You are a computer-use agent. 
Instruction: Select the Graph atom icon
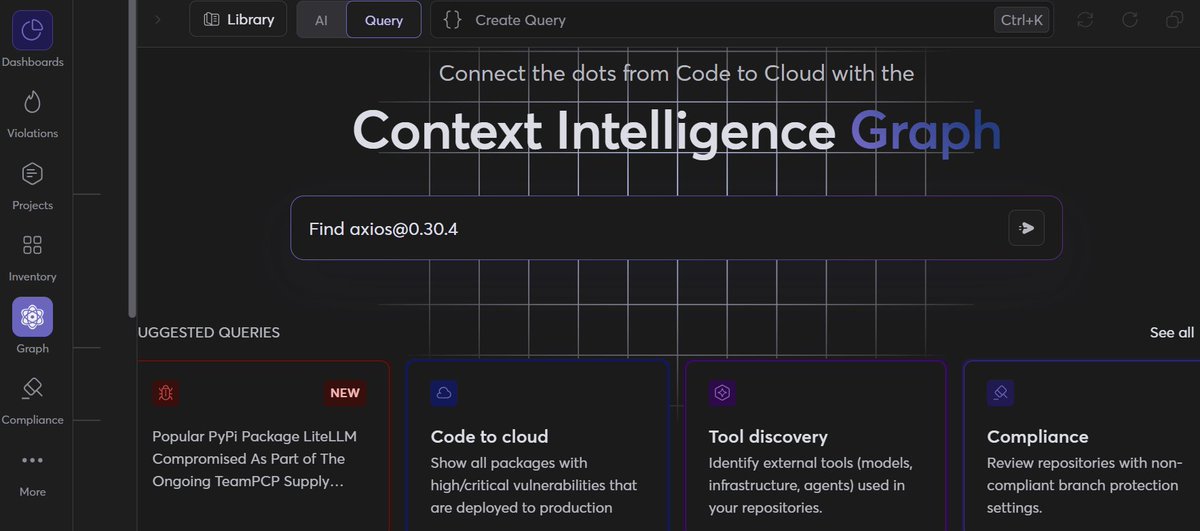click(32, 317)
